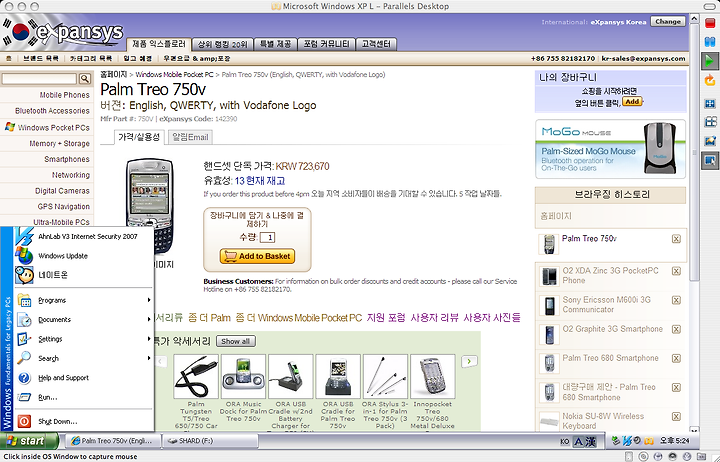Screen dimensions: 720x462
Task: Open Run... dialog from Start menu
Action: click(84, 397)
